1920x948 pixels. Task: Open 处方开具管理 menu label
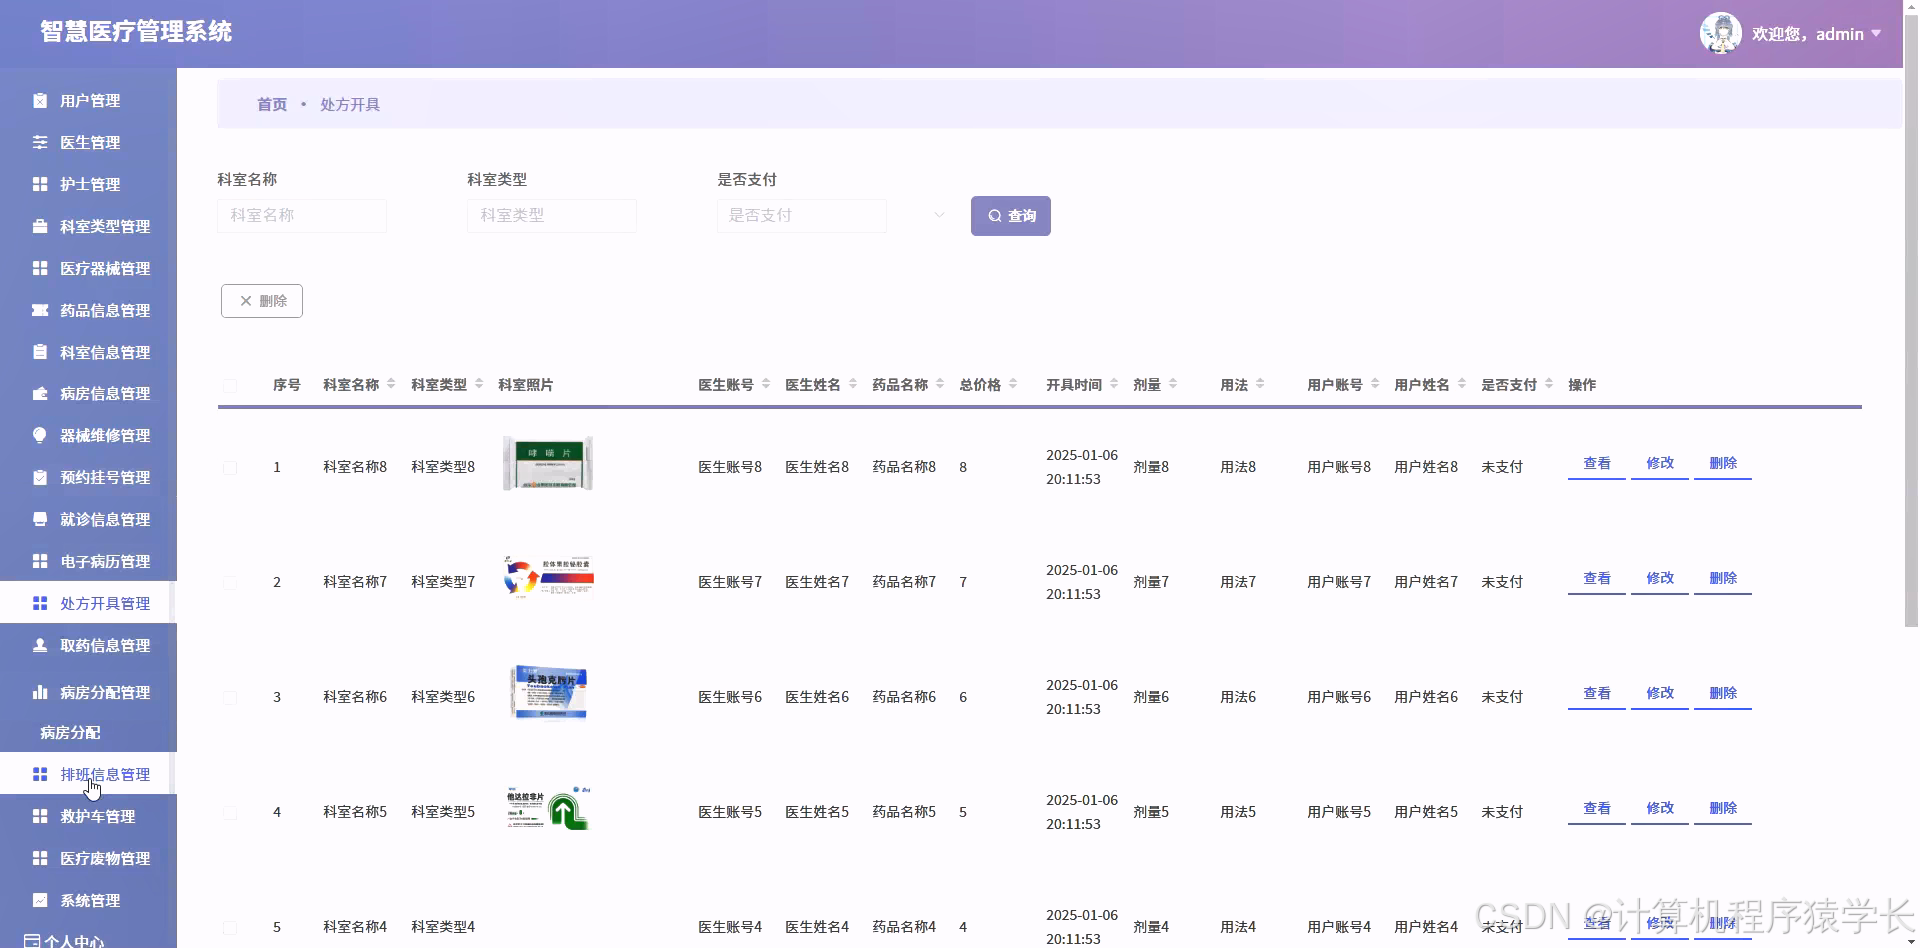pos(105,603)
